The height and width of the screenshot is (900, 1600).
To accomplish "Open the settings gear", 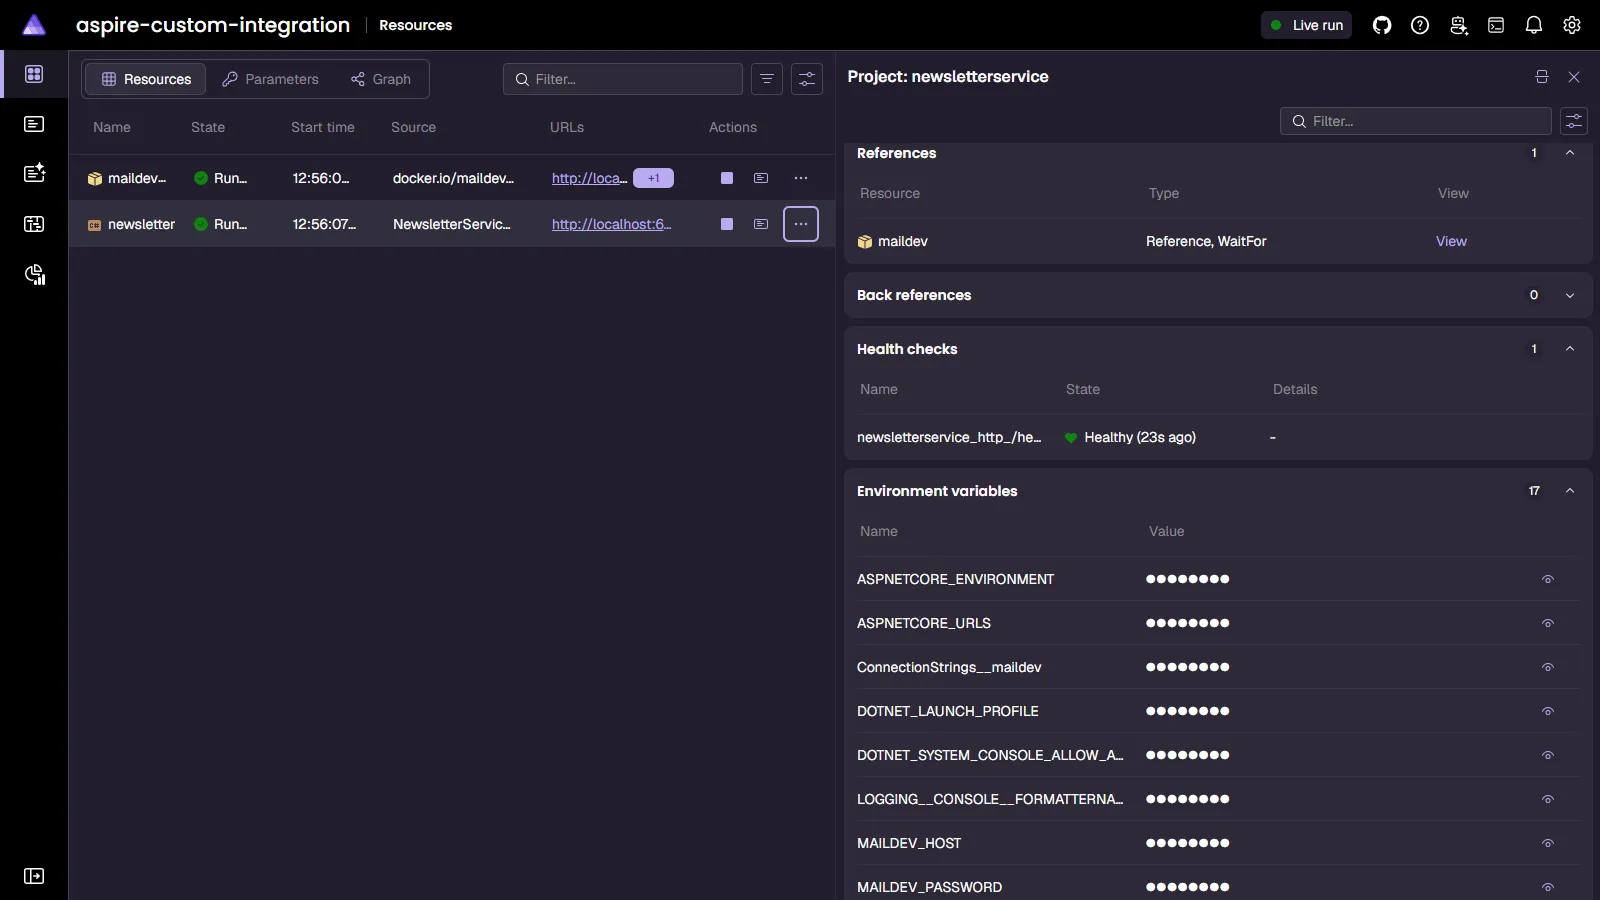I will (x=1572, y=25).
